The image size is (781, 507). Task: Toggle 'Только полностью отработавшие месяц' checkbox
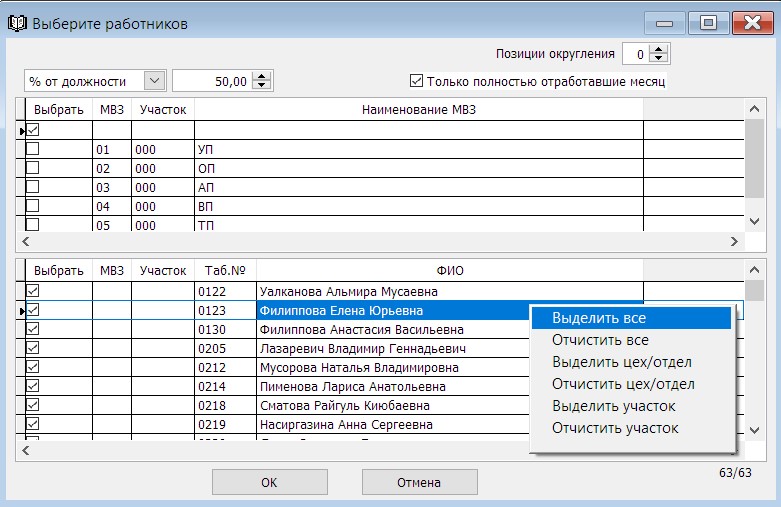pyautogui.click(x=417, y=81)
